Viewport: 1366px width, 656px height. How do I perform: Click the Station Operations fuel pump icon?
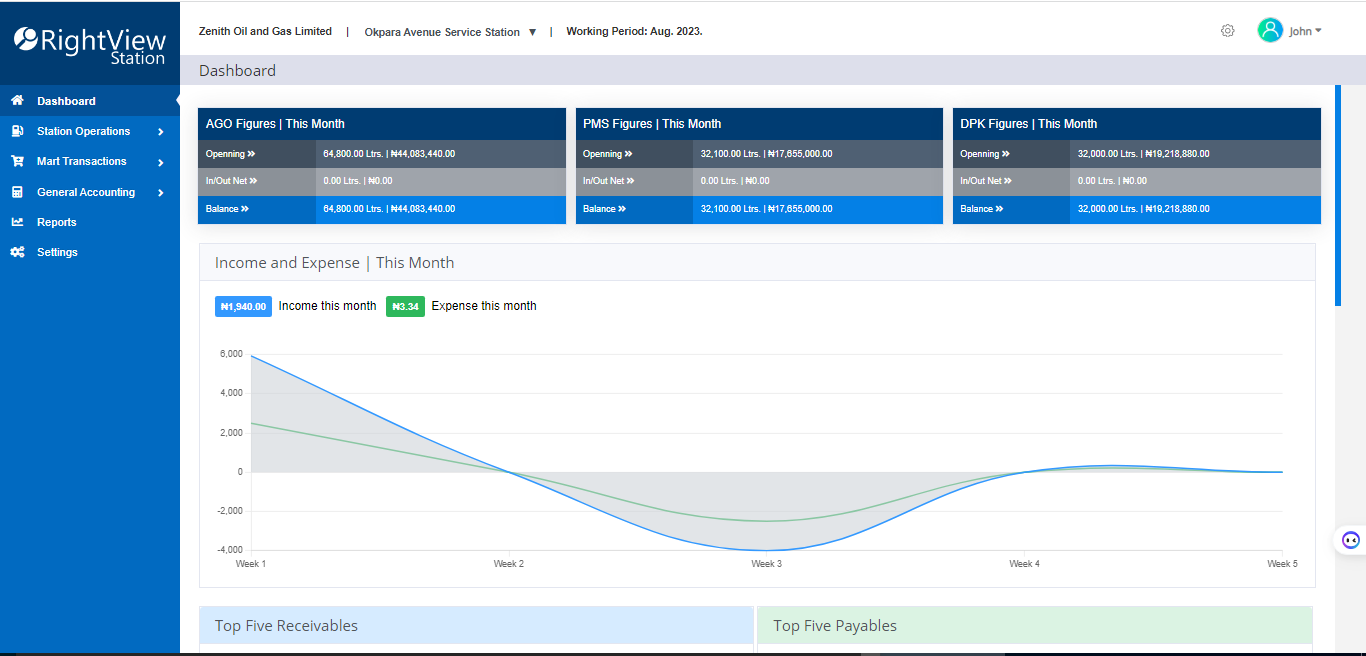[17, 131]
